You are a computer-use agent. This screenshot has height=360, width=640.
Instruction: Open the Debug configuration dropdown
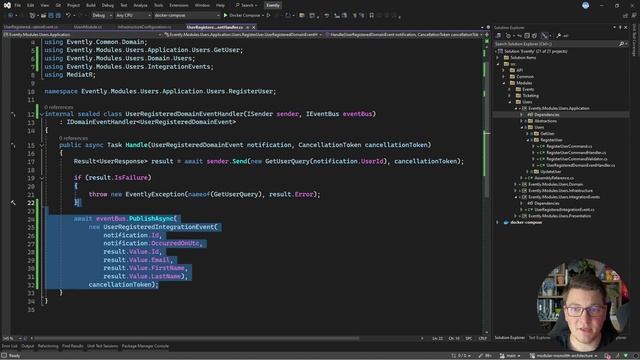[102, 16]
